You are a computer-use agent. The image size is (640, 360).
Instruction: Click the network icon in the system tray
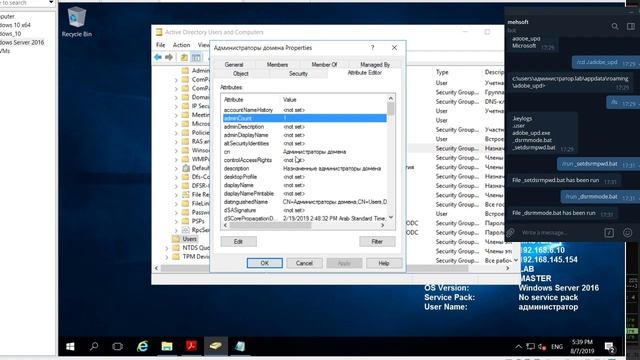click(530, 347)
